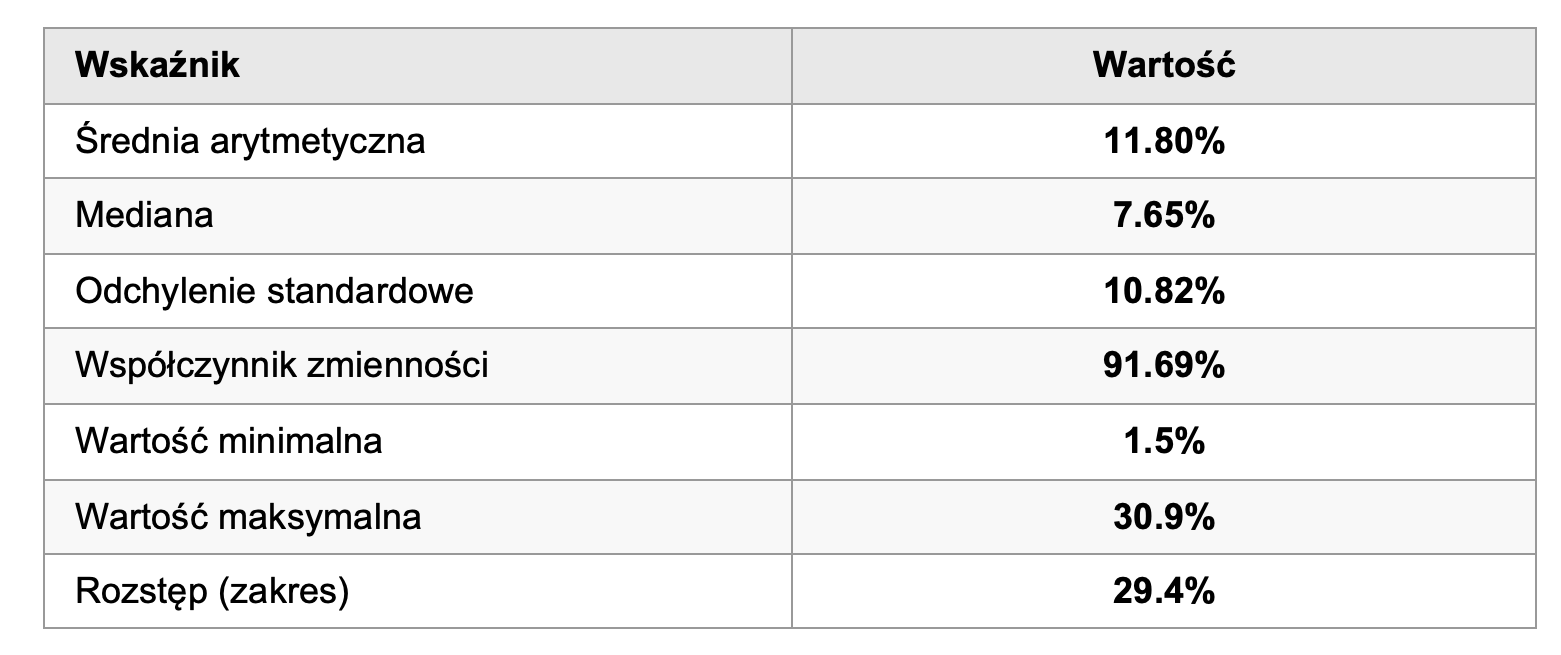Click the Mediana row label
The width and height of the screenshot is (1561, 655).
(x=144, y=216)
